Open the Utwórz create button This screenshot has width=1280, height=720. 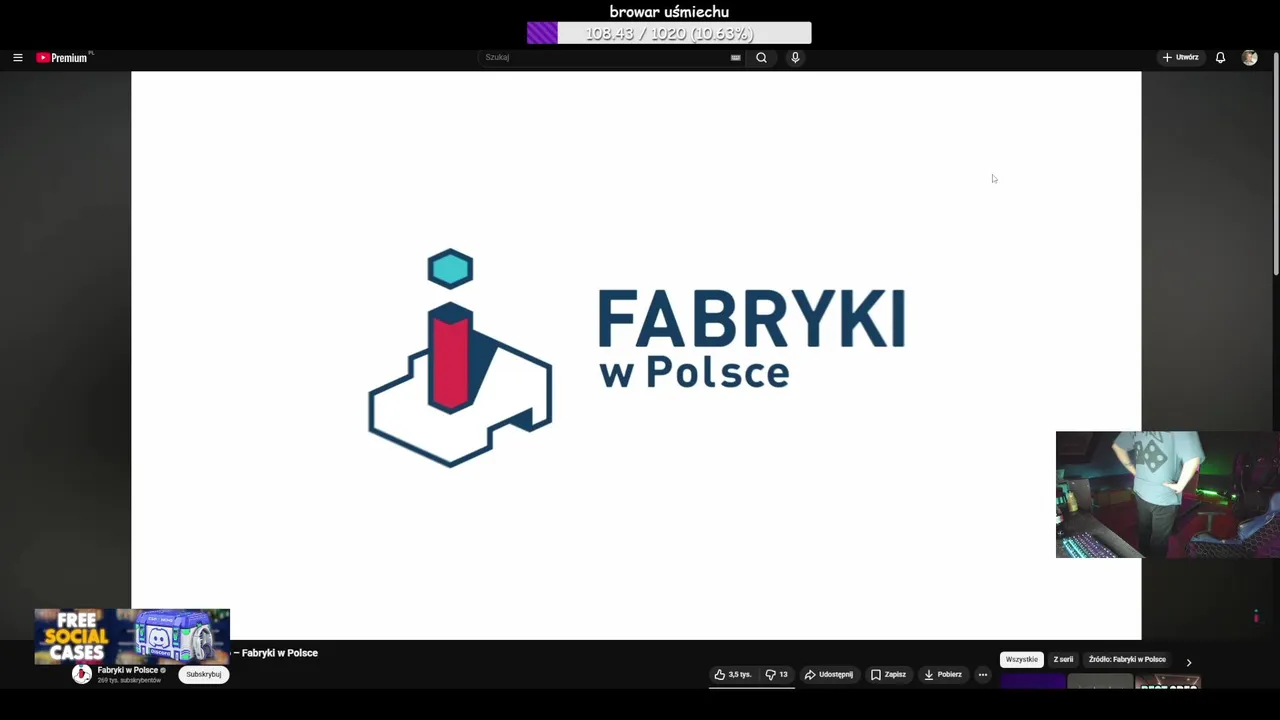1180,58
